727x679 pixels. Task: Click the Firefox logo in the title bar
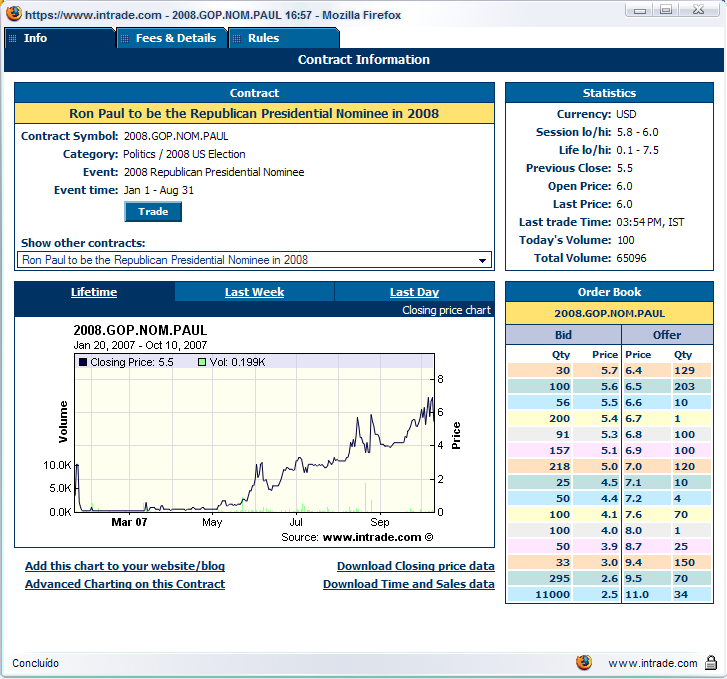coord(14,13)
